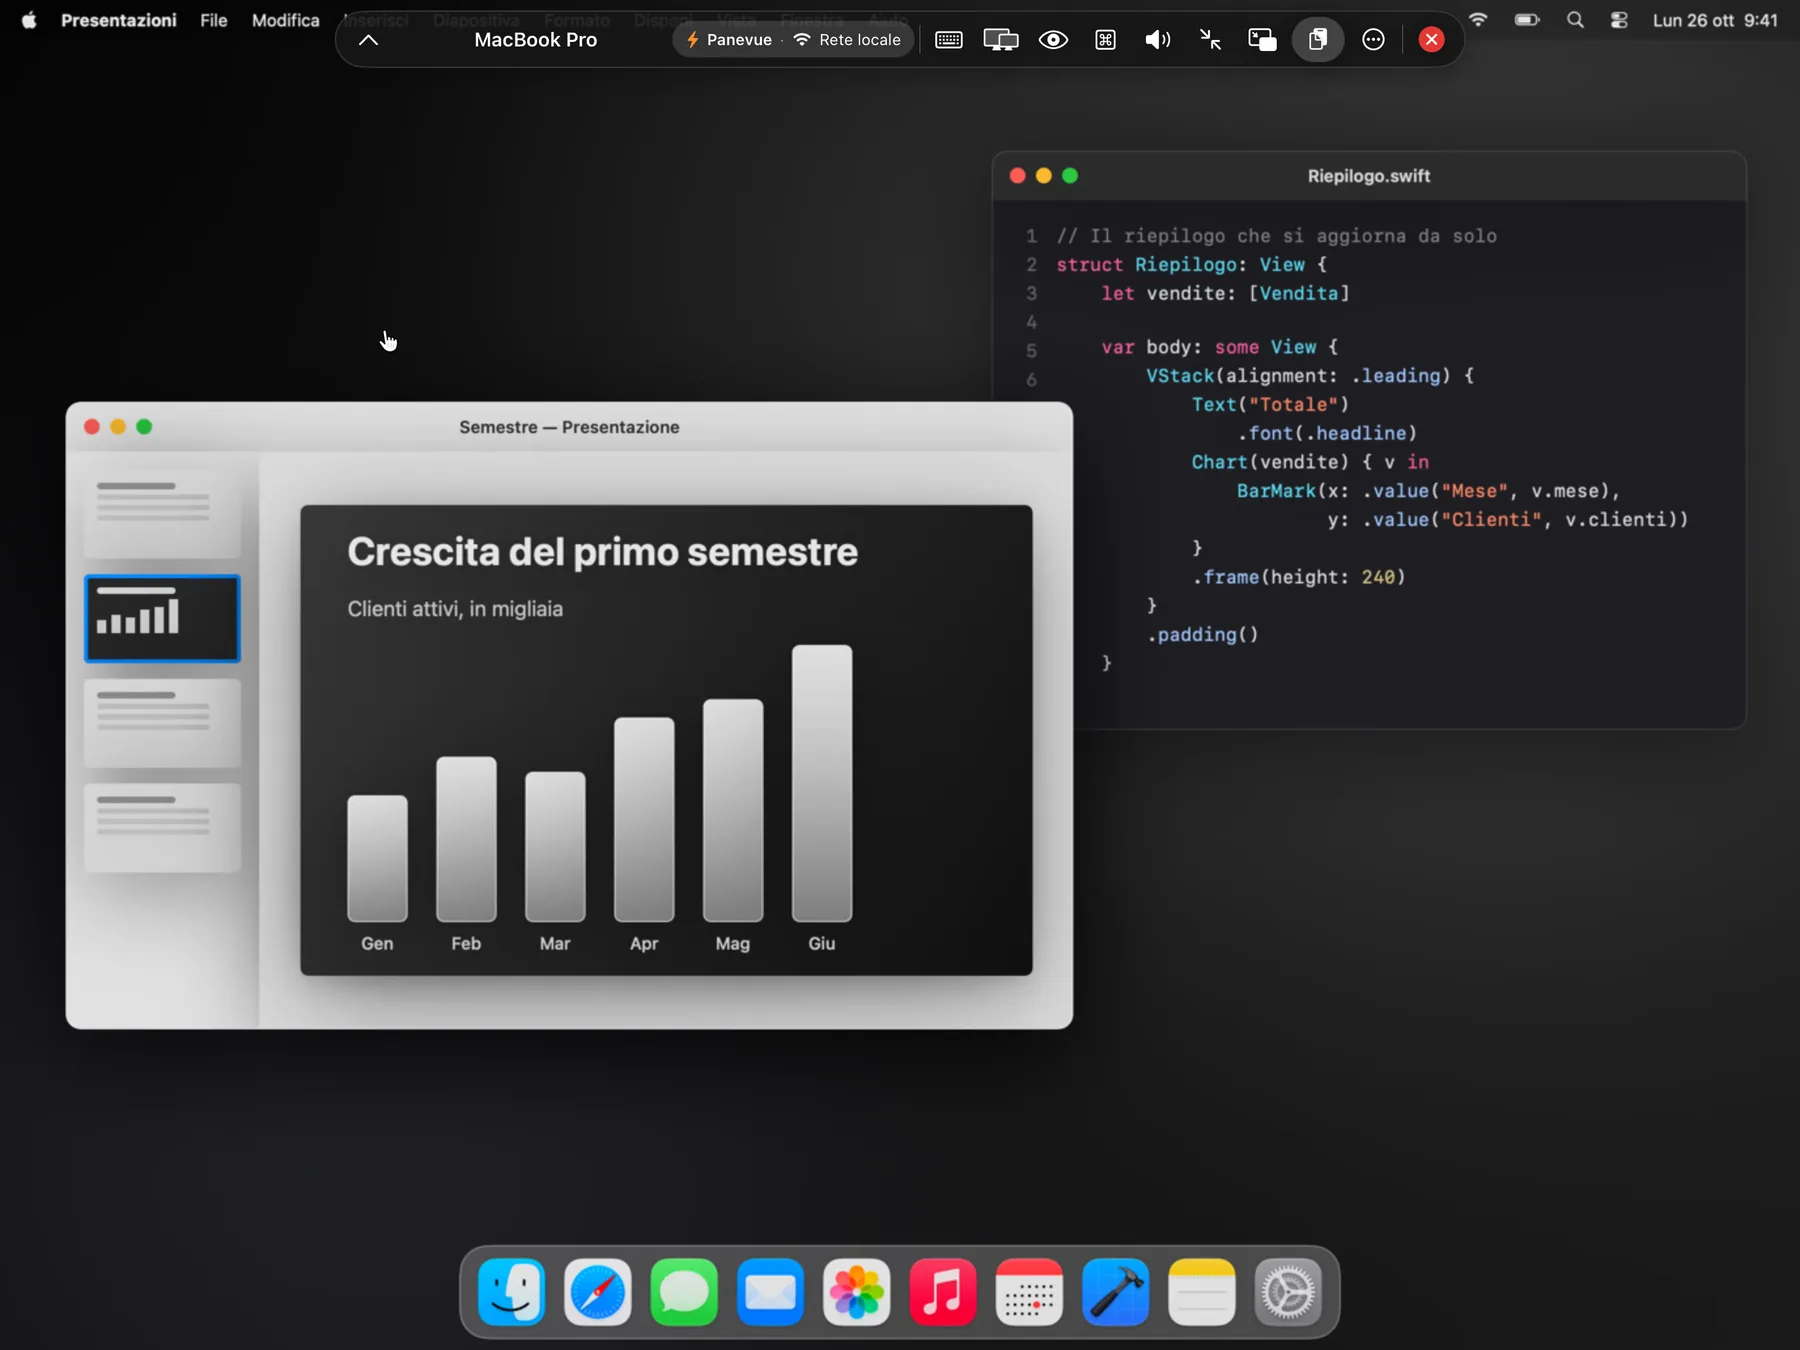This screenshot has width=1800, height=1350.
Task: Click the struct Riepilogo: View line of code
Action: tap(1191, 265)
